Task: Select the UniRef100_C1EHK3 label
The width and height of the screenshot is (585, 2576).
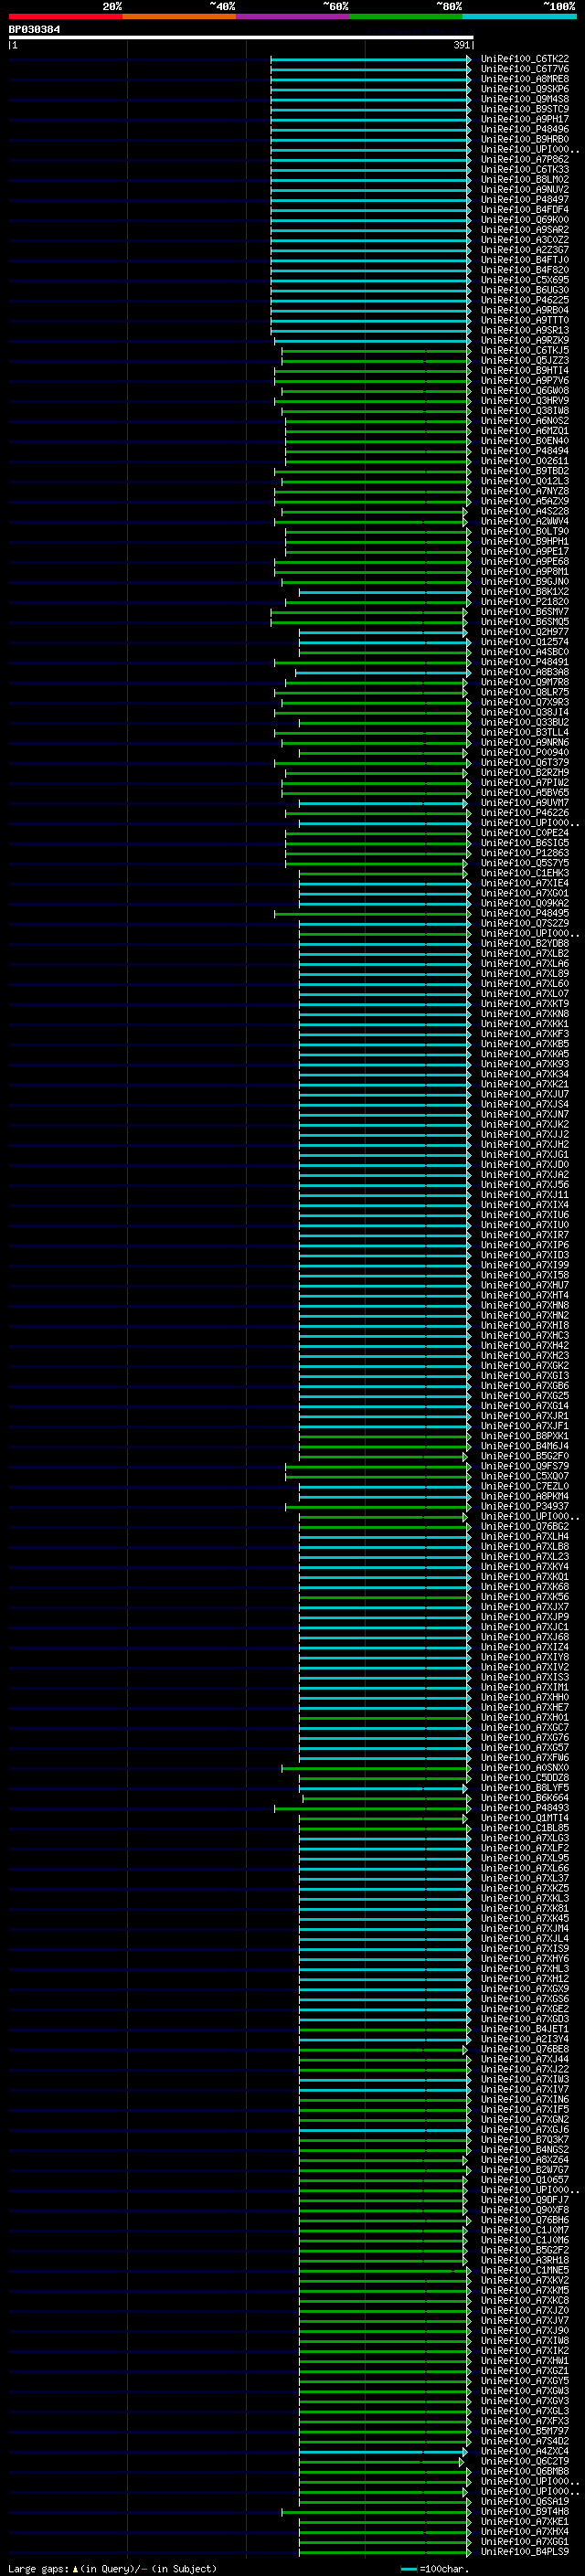Action: click(525, 872)
